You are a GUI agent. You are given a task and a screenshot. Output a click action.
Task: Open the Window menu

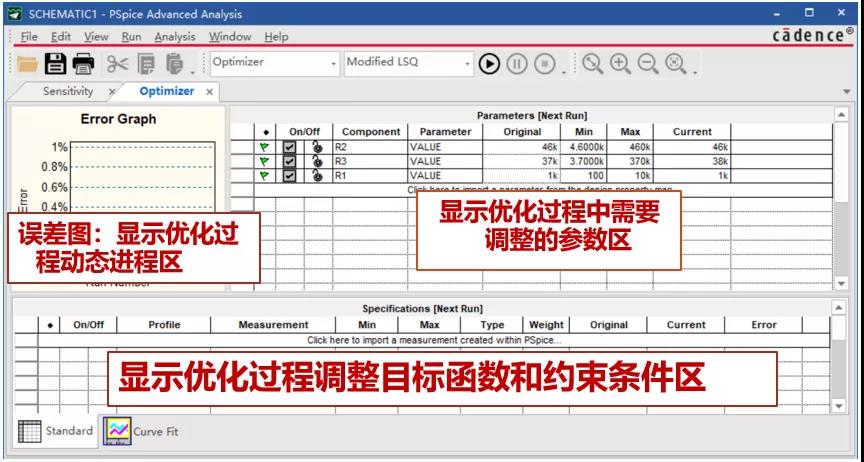[230, 37]
